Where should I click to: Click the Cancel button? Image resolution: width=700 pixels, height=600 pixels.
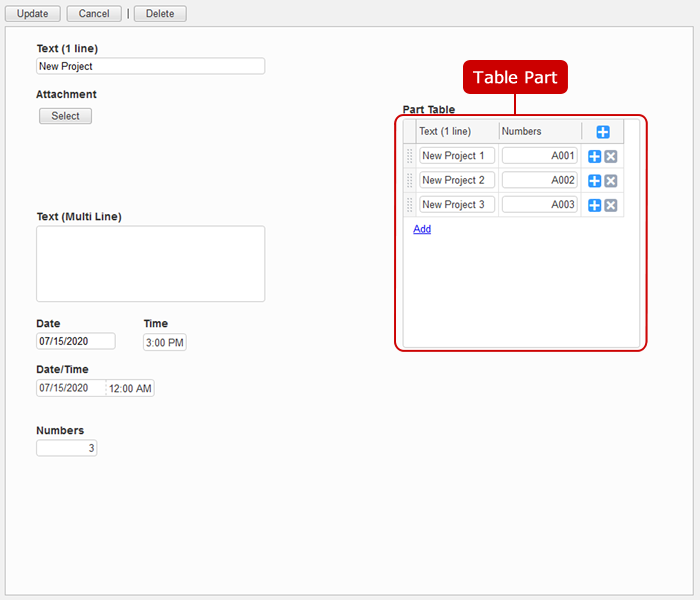[94, 13]
